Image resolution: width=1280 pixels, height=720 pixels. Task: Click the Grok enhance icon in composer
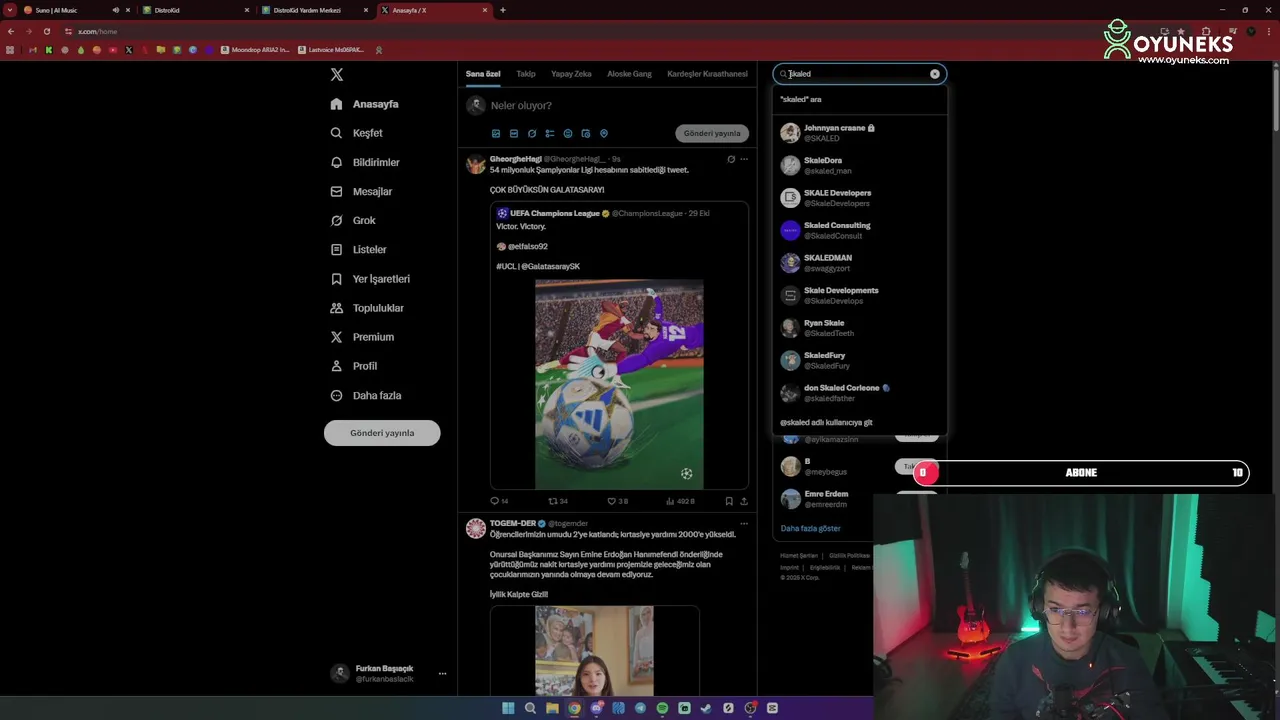(x=532, y=133)
